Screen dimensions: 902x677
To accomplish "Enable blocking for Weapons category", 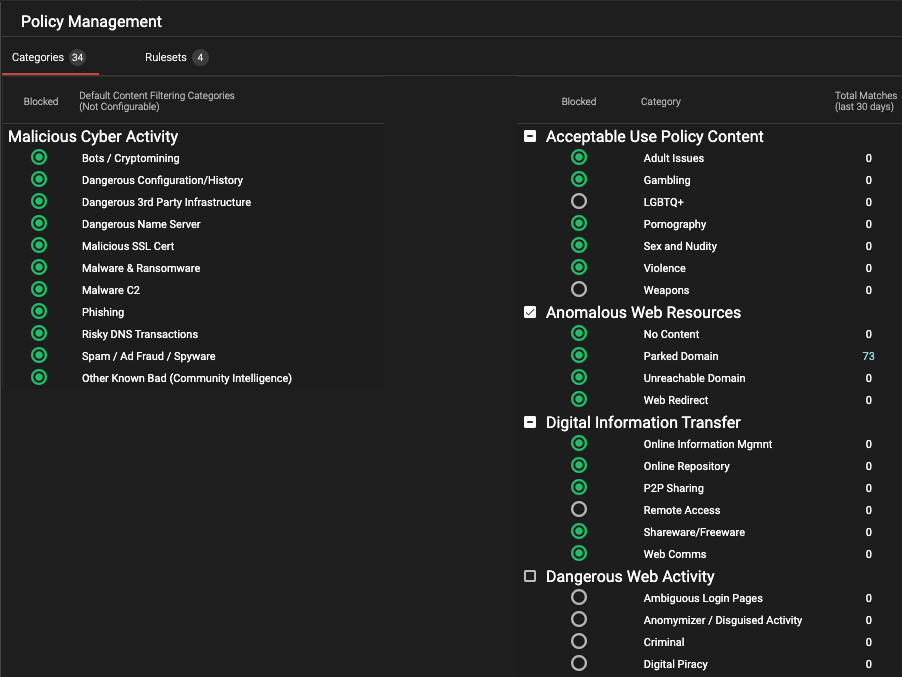I will coord(578,290).
